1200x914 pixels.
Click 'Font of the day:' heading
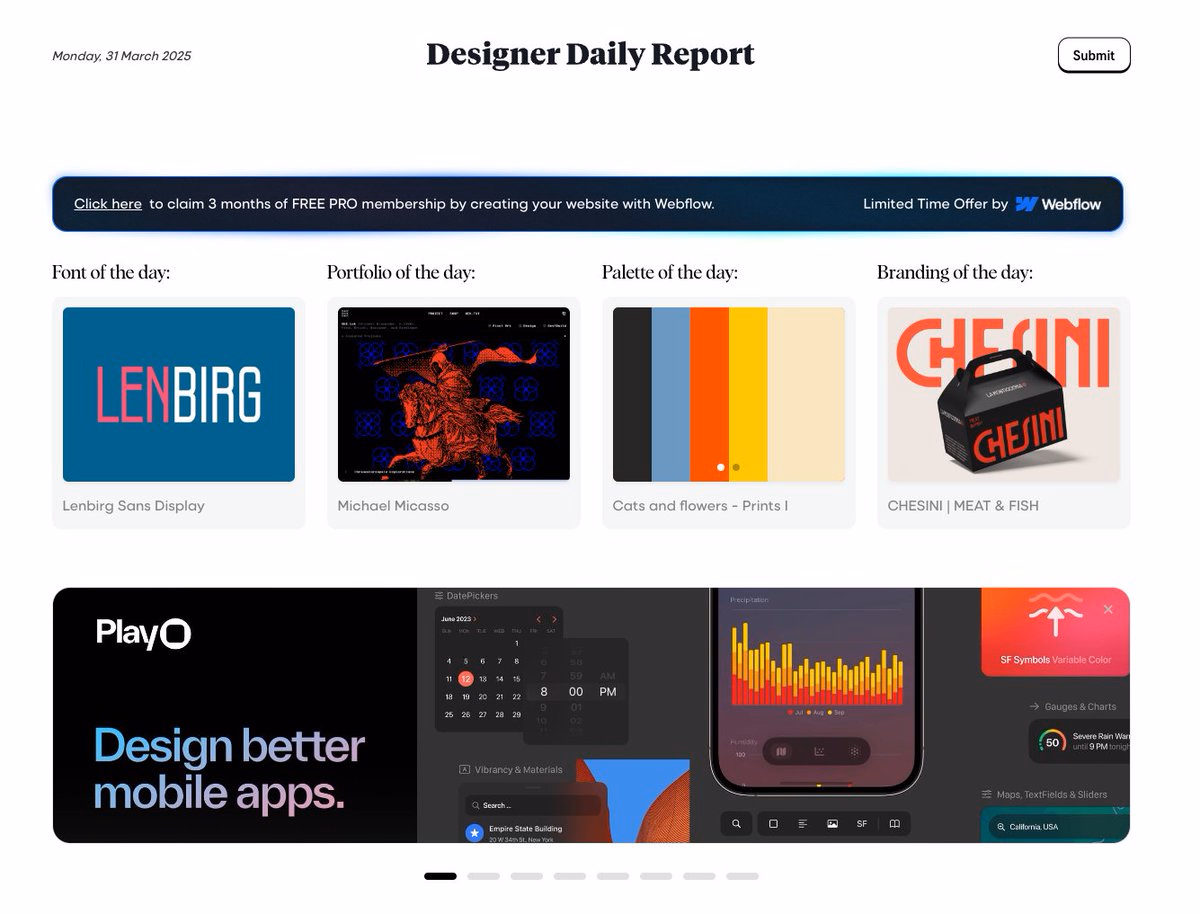point(111,272)
